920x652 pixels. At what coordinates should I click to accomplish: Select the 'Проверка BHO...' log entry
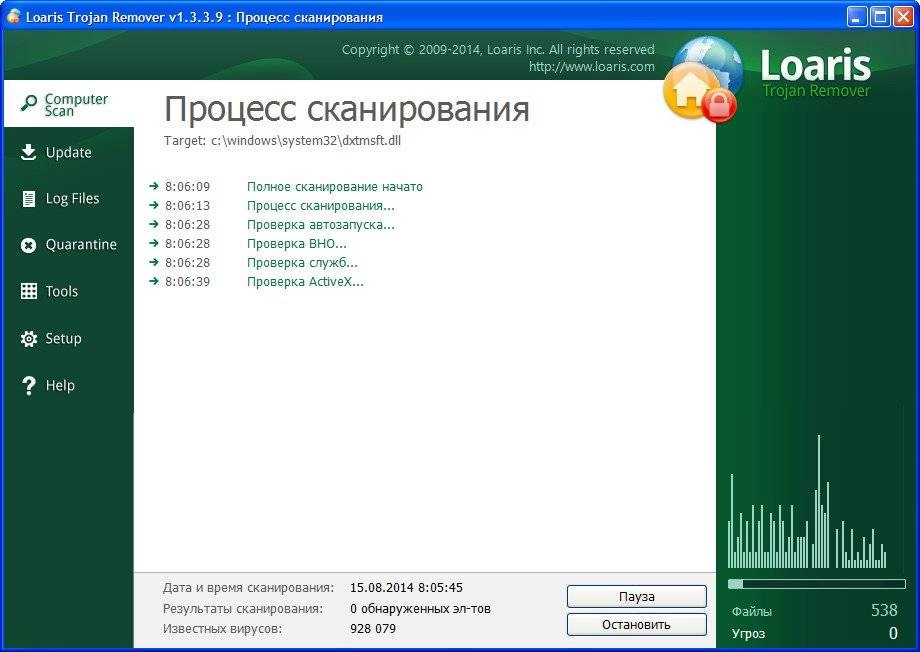(x=296, y=244)
